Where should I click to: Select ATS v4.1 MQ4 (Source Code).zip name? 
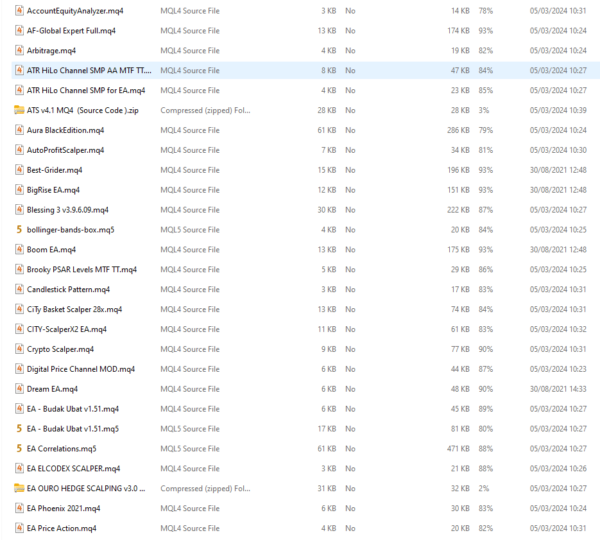click(x=83, y=110)
